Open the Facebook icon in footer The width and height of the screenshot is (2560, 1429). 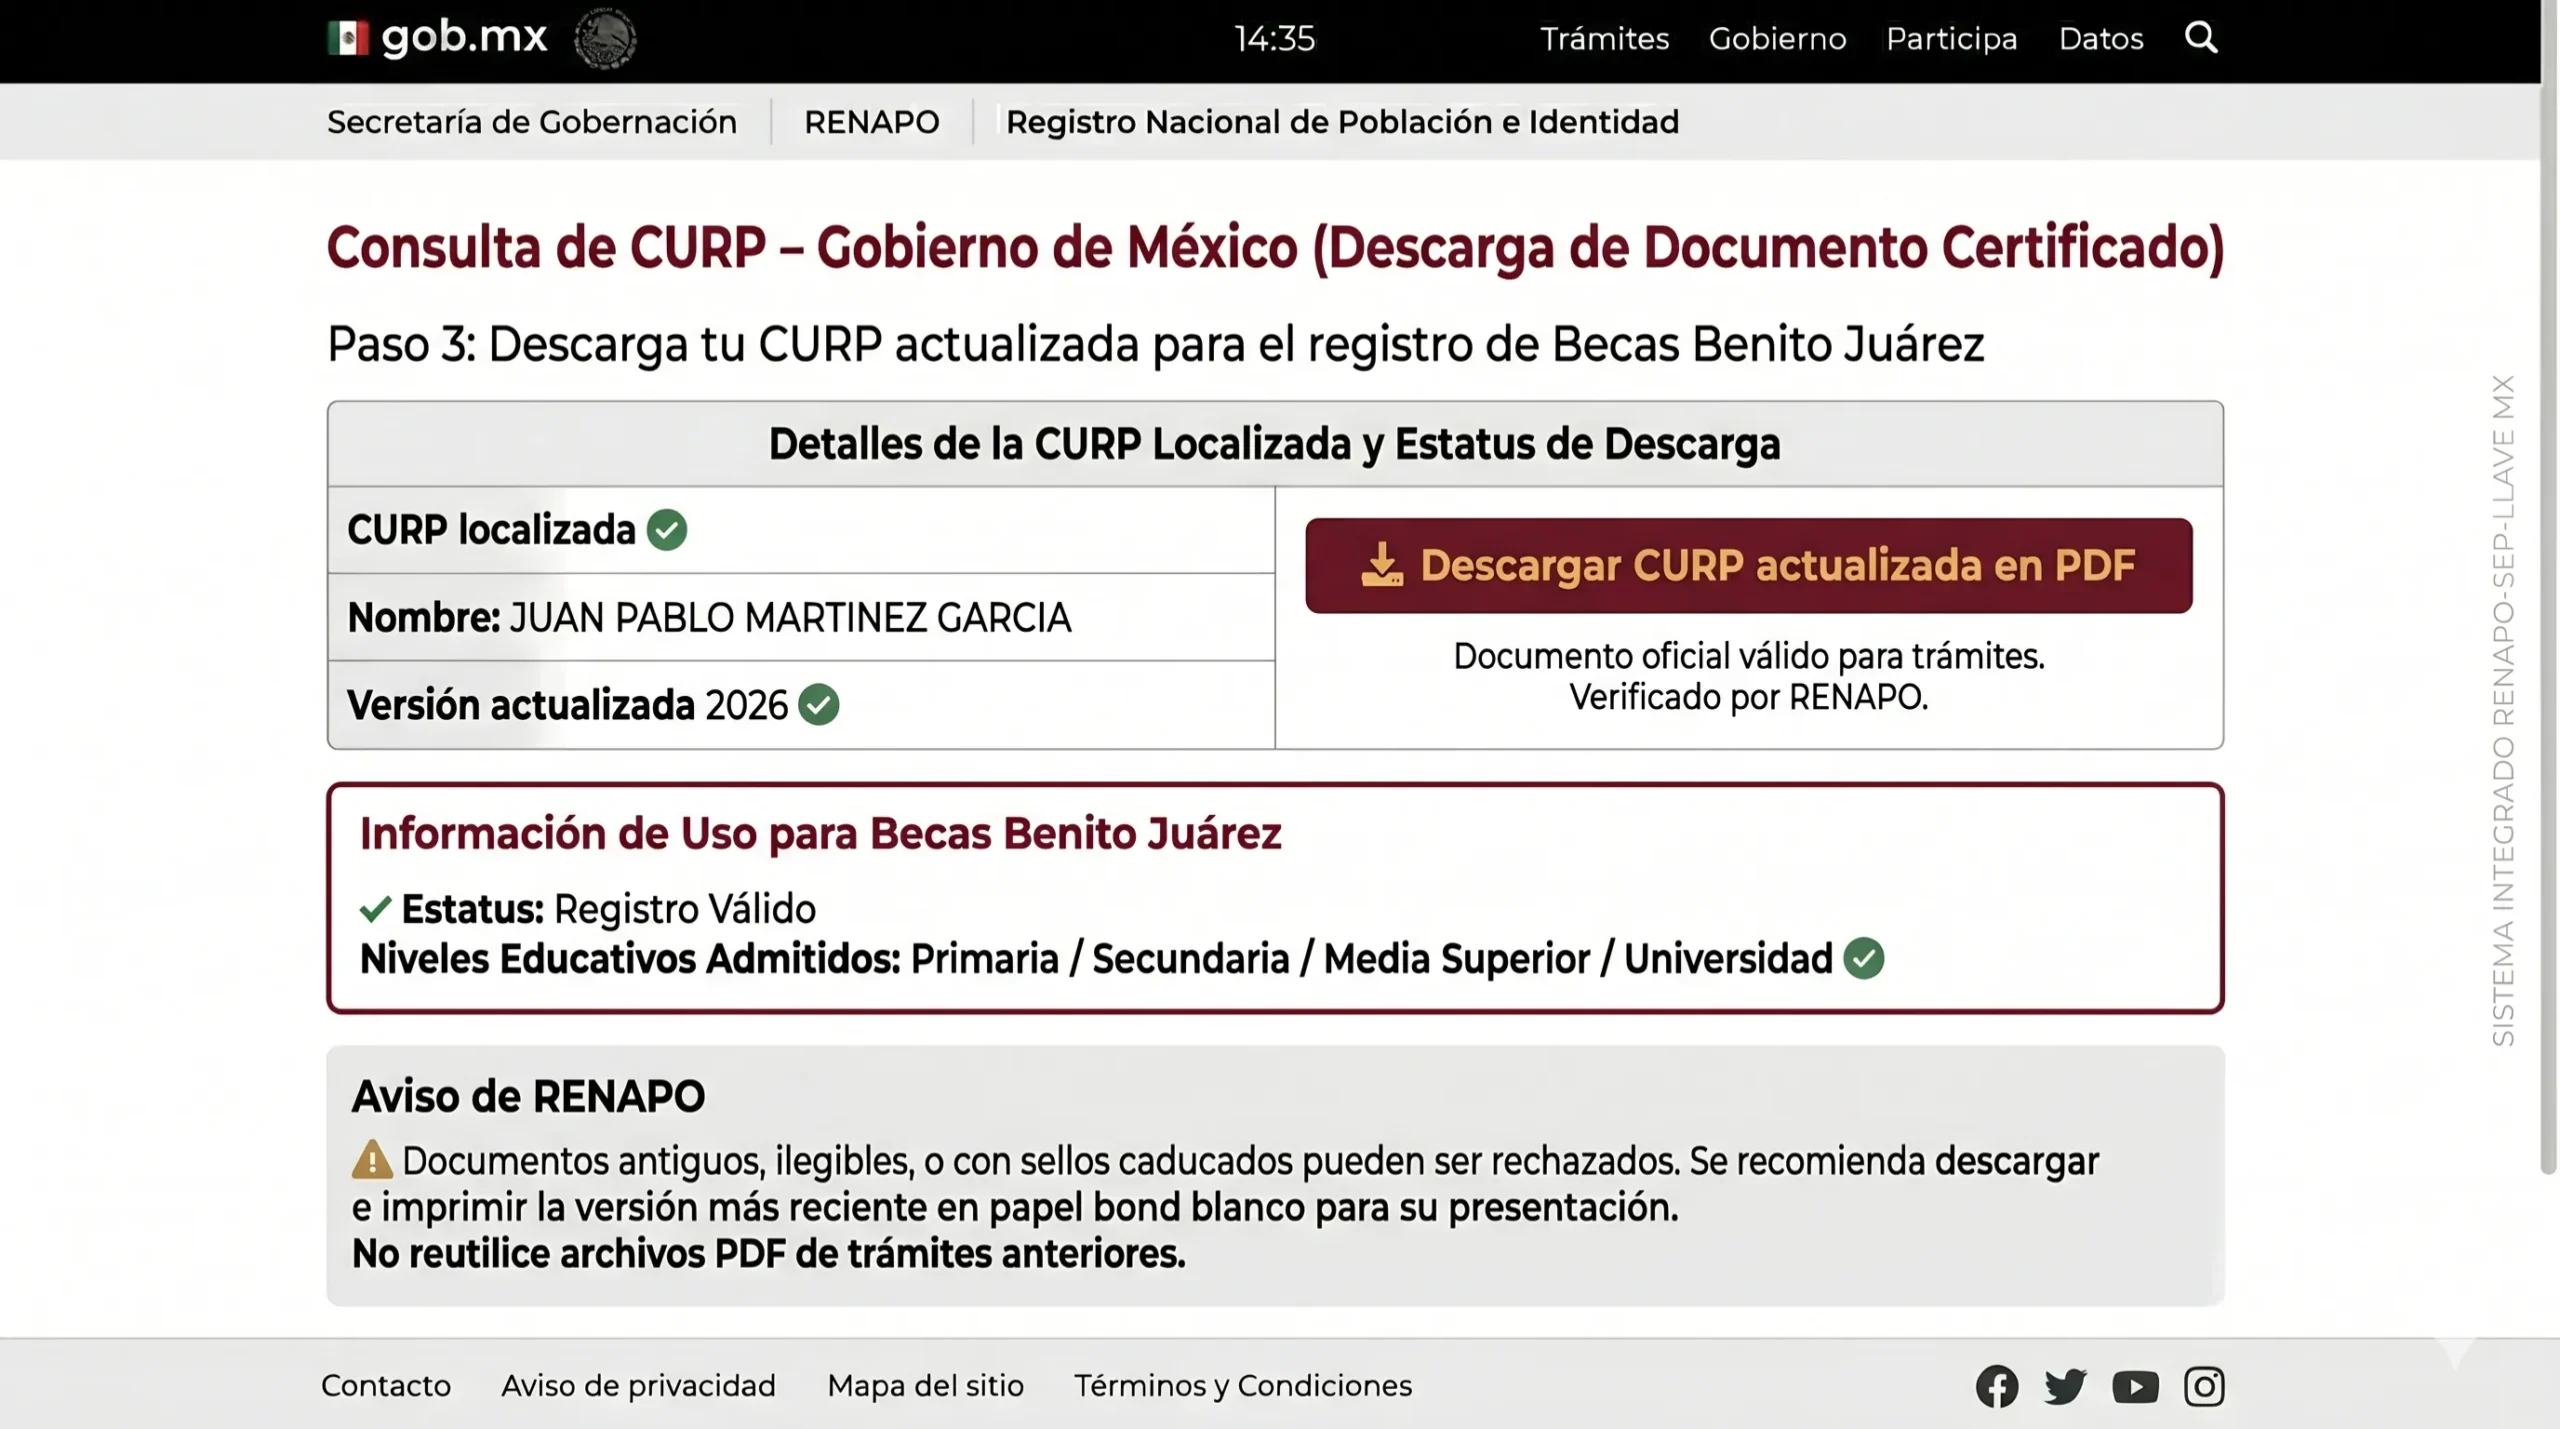click(x=1997, y=1386)
